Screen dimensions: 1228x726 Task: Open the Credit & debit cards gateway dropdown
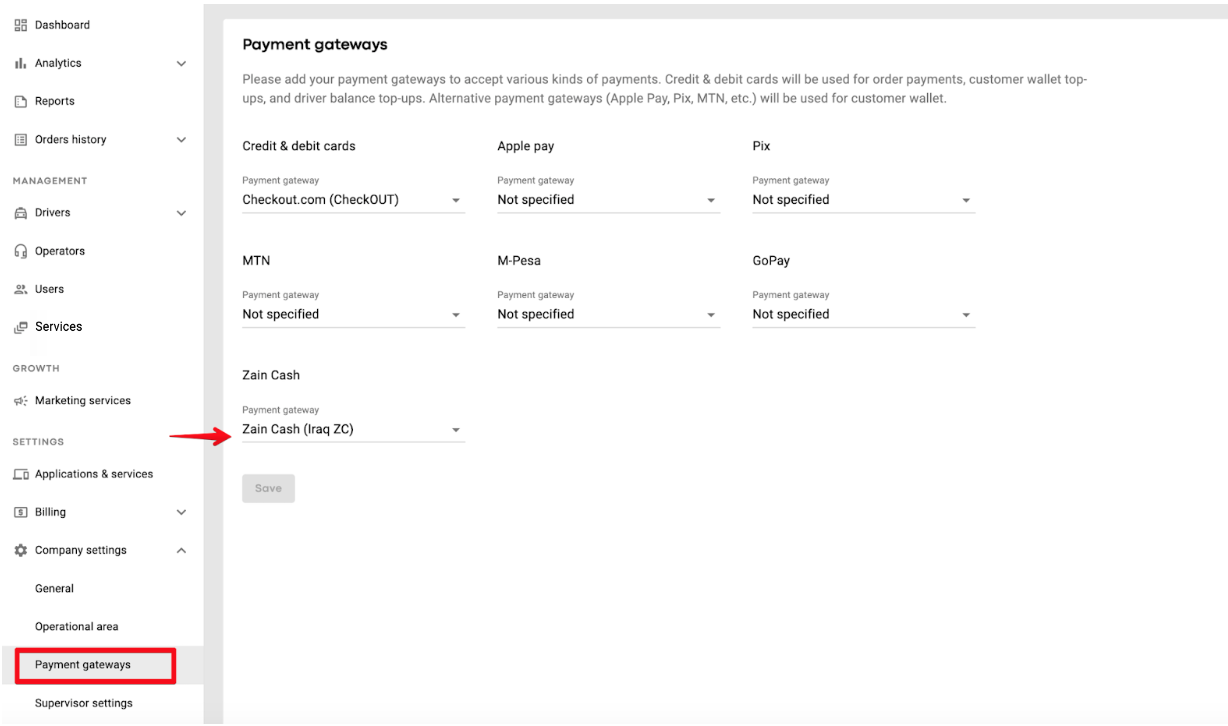tap(353, 200)
